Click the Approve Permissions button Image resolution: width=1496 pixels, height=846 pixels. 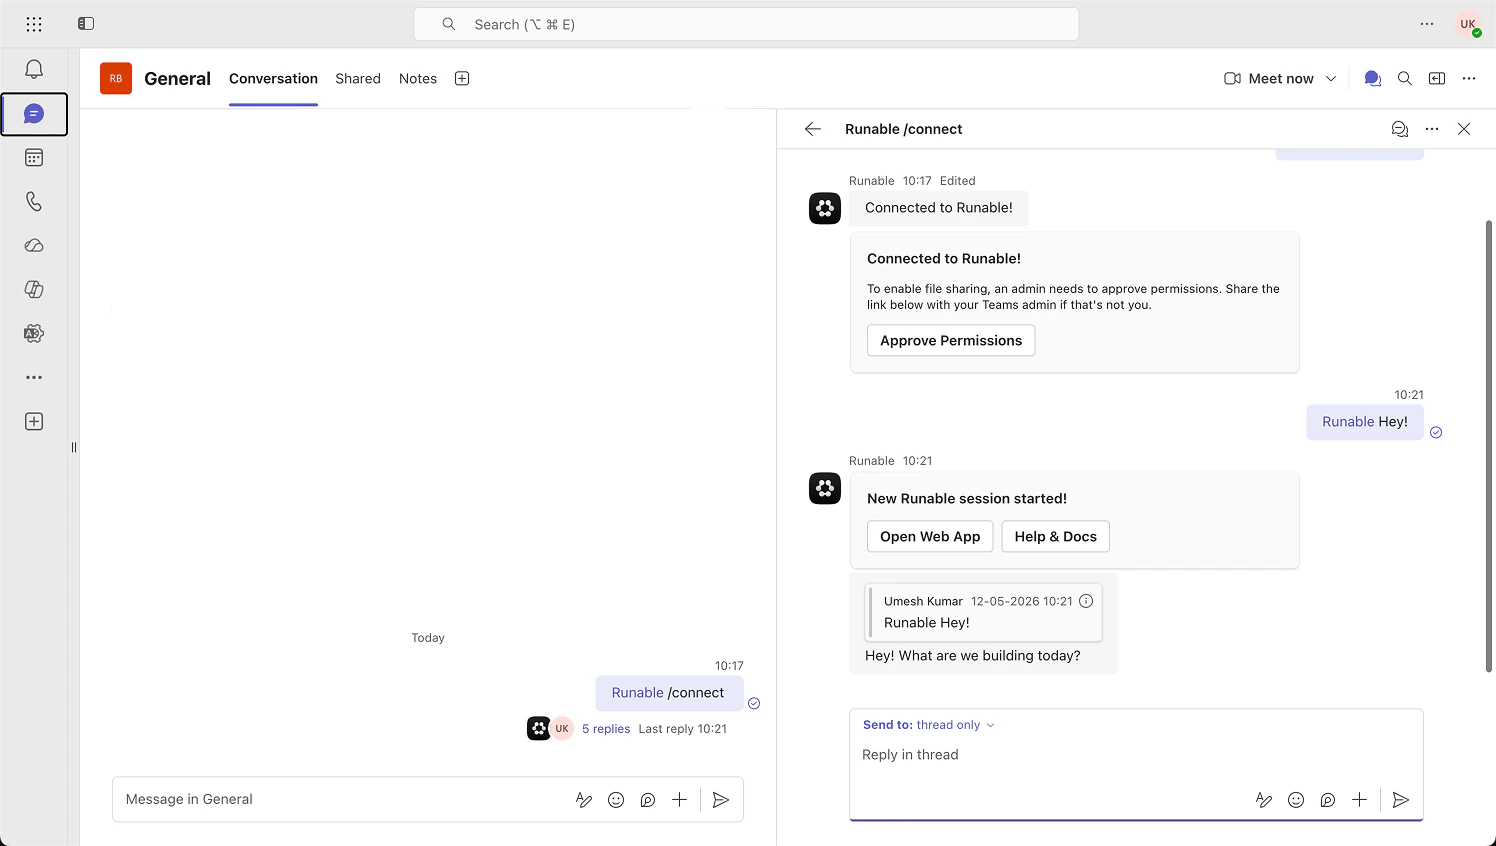(951, 341)
